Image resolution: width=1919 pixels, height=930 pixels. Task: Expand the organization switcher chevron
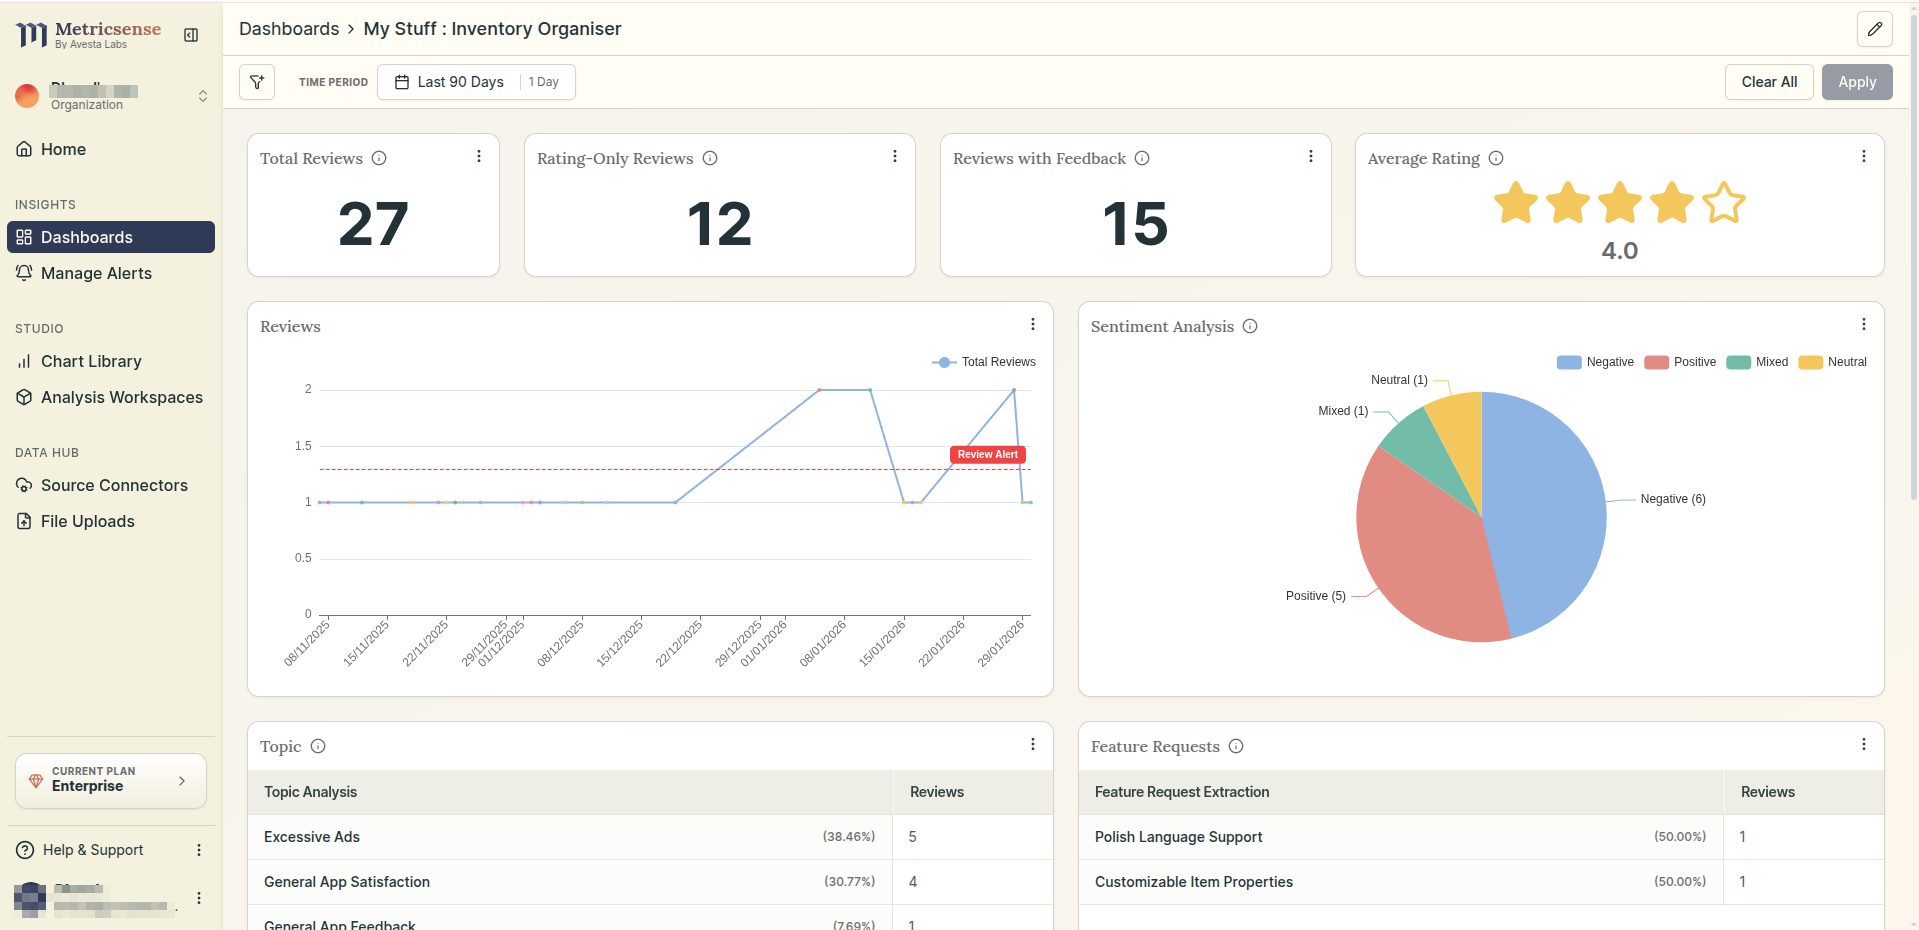203,96
